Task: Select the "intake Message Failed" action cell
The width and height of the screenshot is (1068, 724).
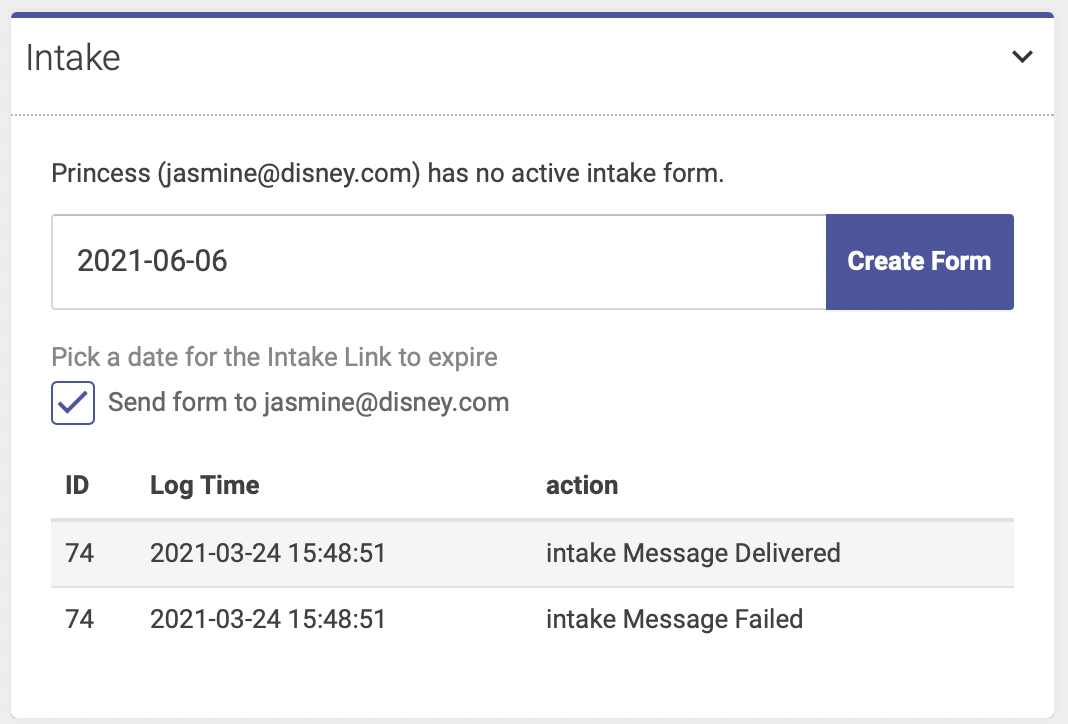Action: click(674, 619)
